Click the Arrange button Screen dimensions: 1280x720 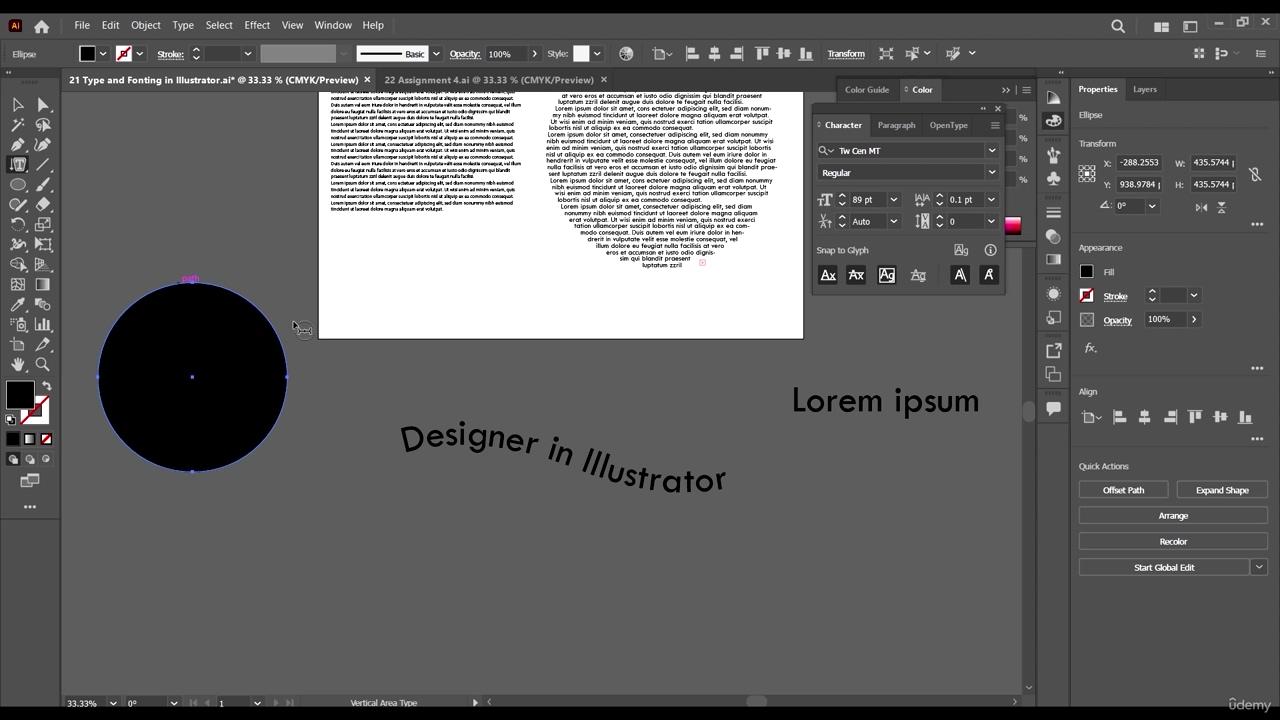pos(1173,516)
